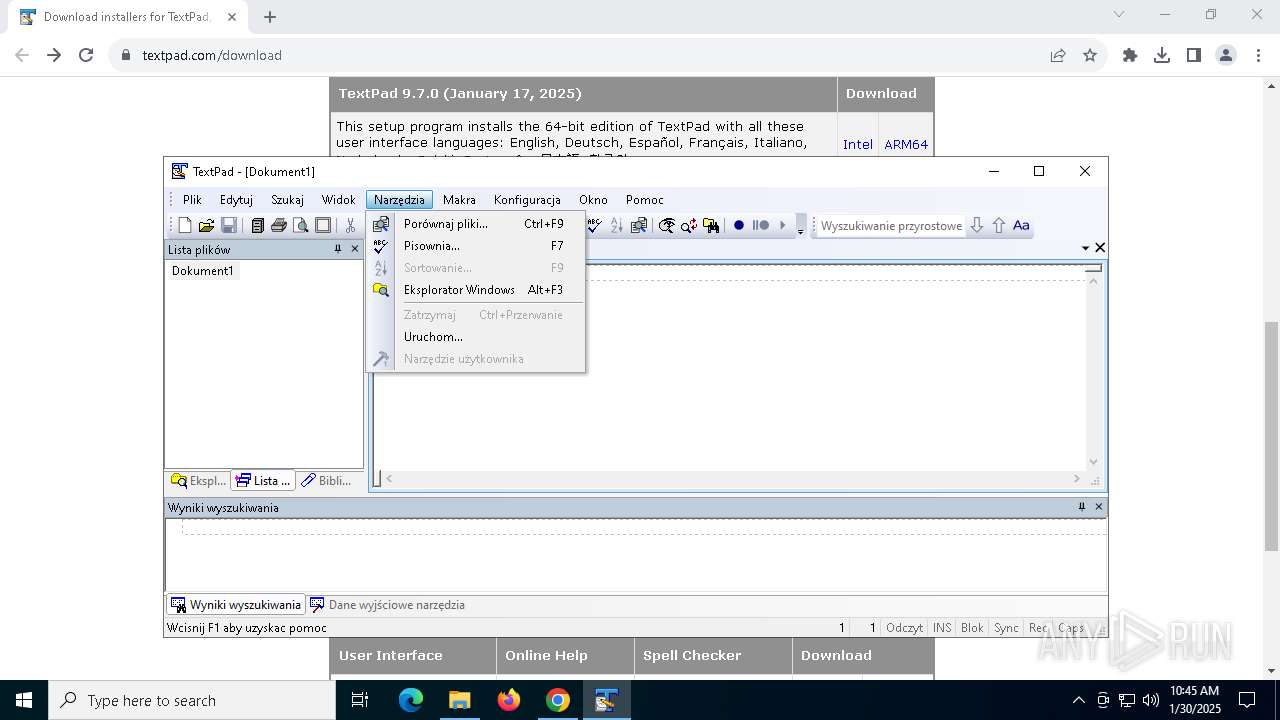
Task: Click the editor scroll down arrow
Action: coord(1093,461)
